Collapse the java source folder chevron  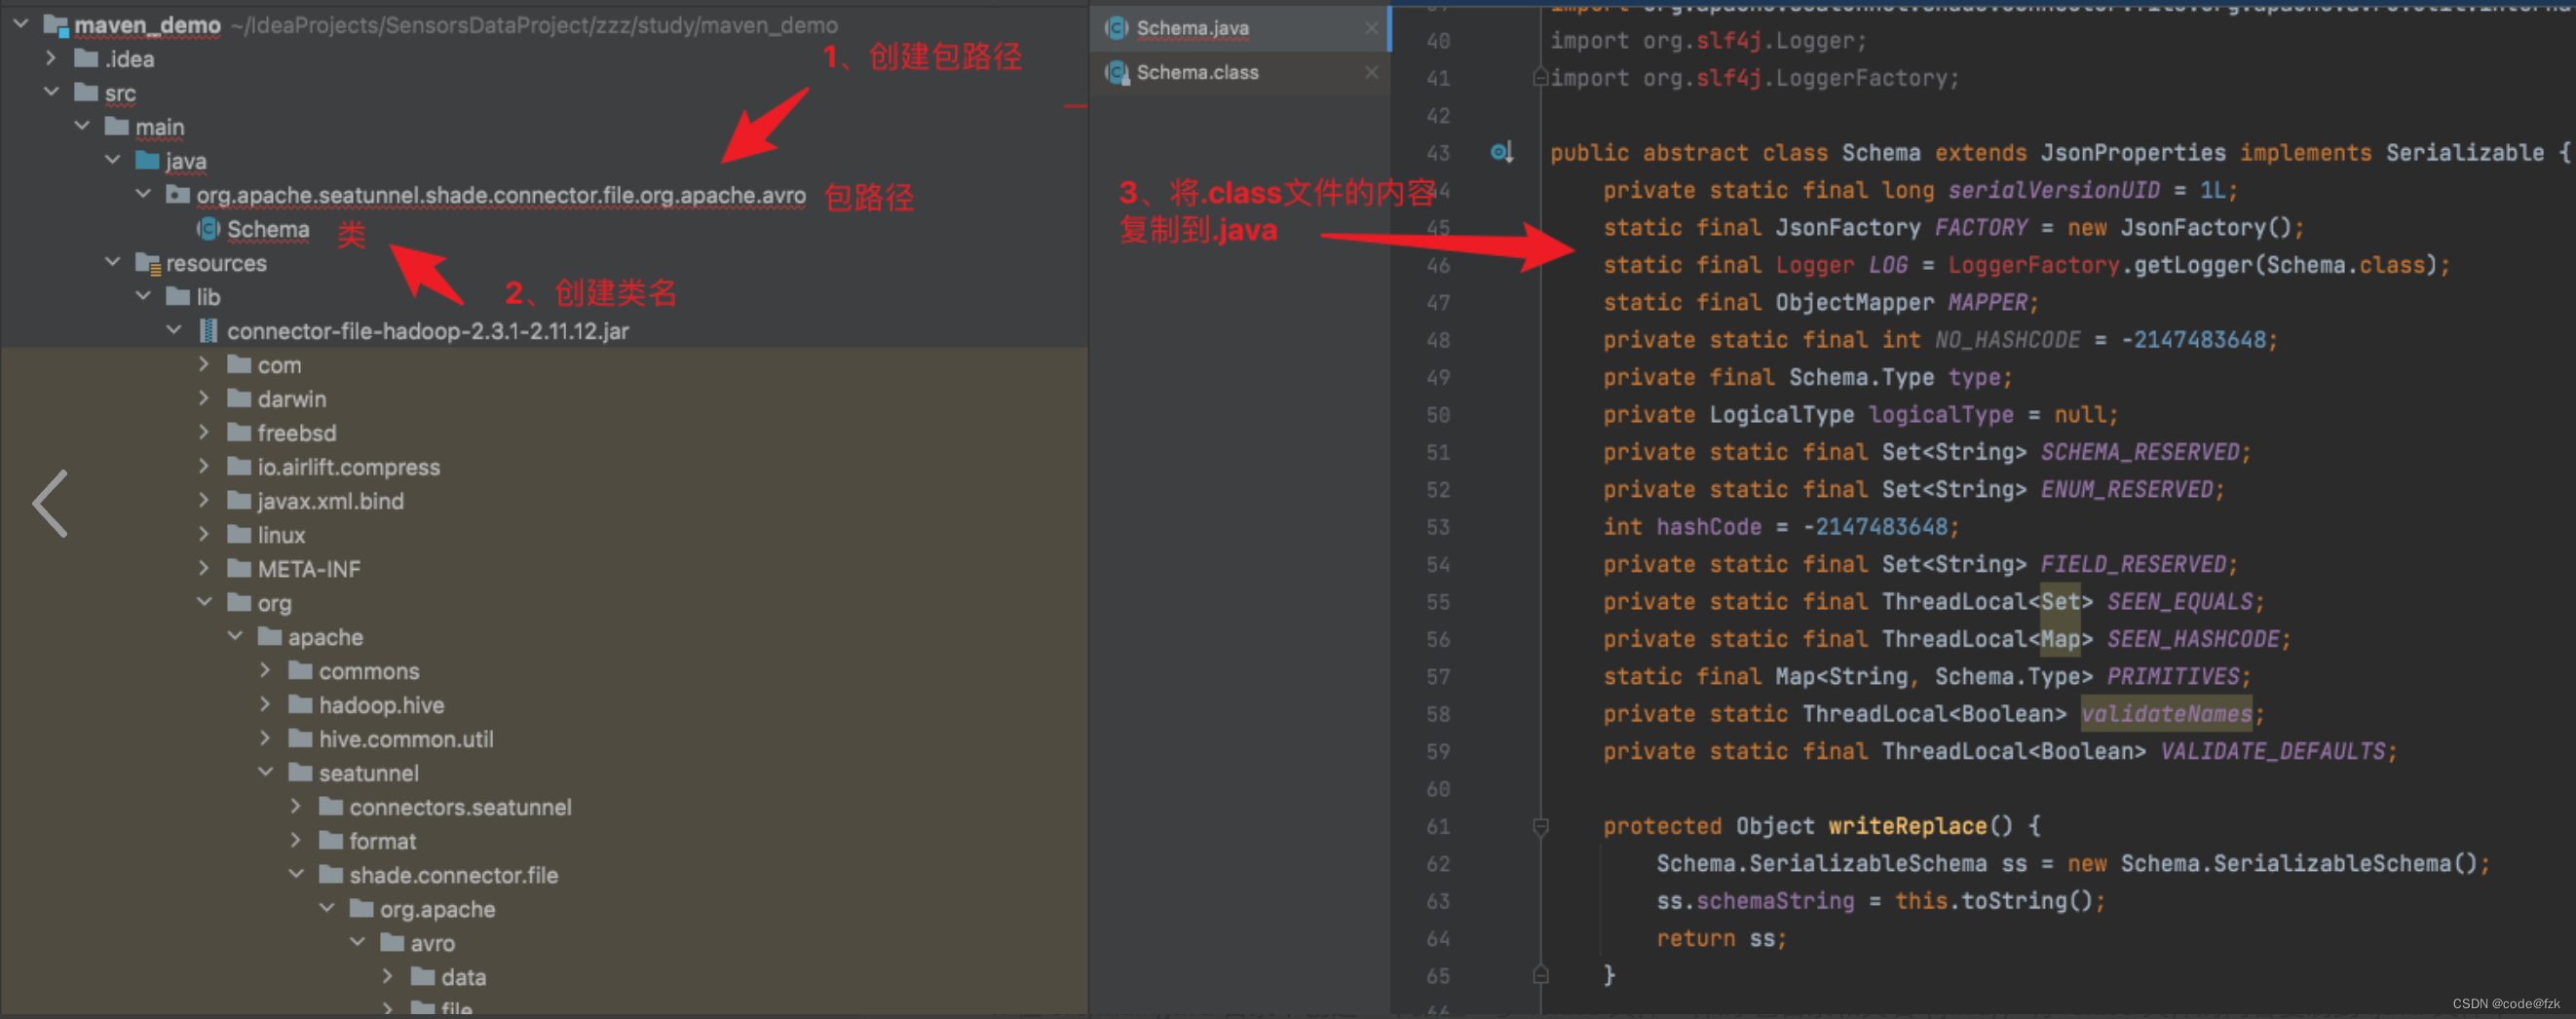113,160
